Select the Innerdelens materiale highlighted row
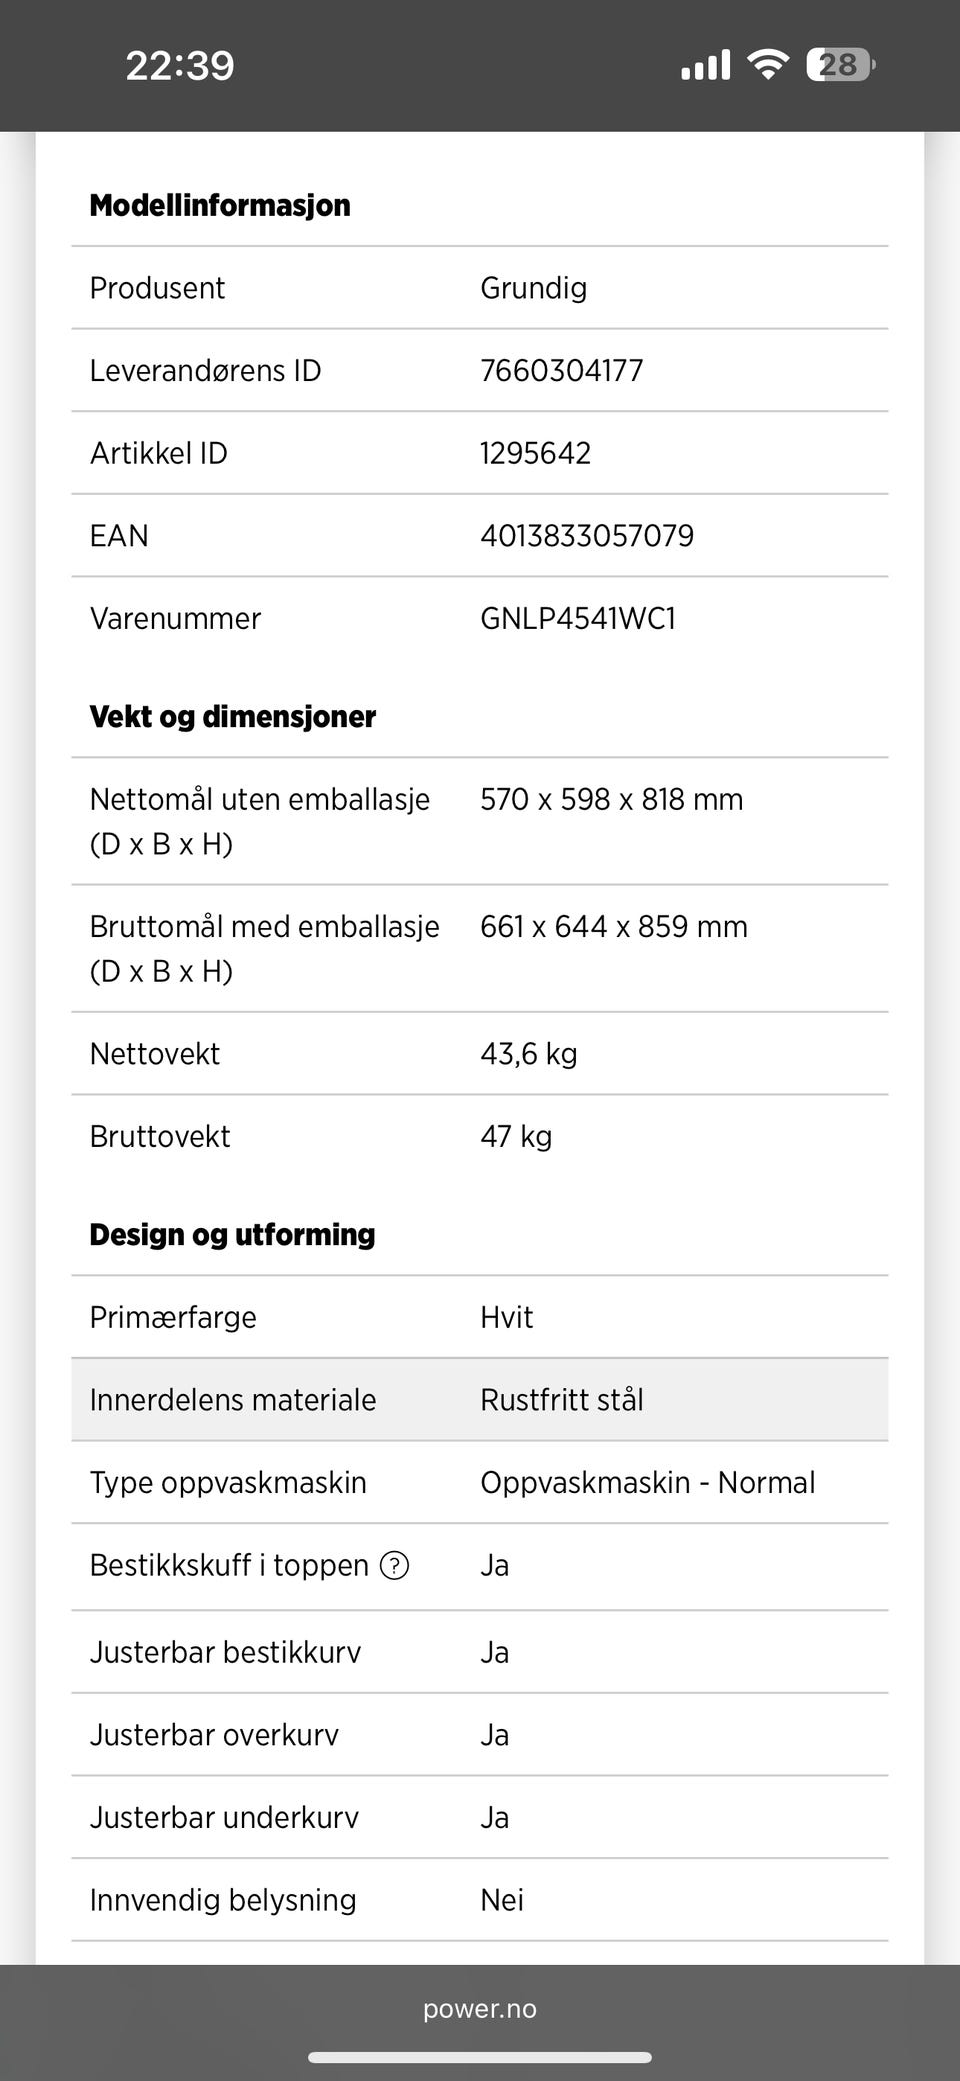Viewport: 960px width, 2081px height. click(x=480, y=1399)
